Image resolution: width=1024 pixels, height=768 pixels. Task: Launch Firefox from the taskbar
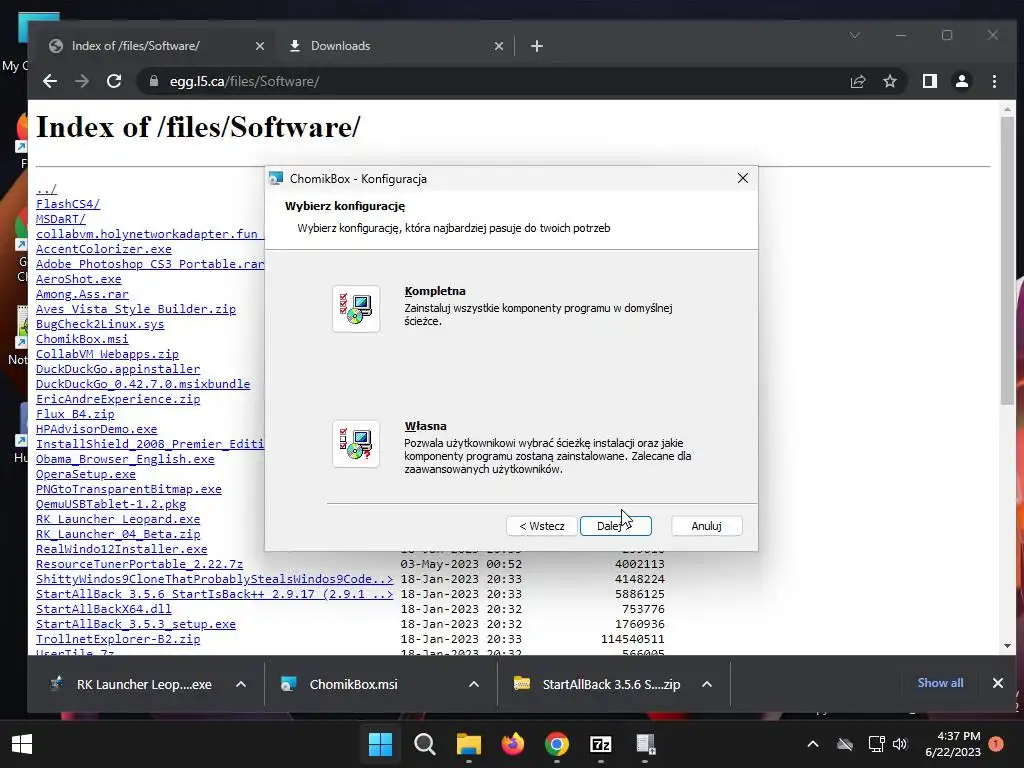tap(513, 744)
